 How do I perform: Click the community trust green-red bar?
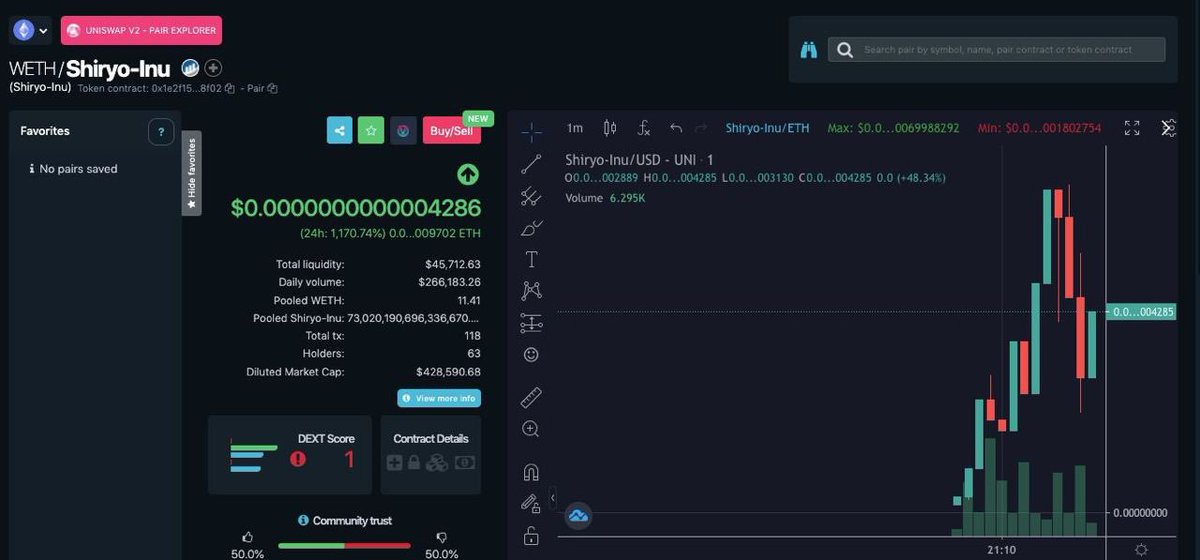pyautogui.click(x=344, y=546)
